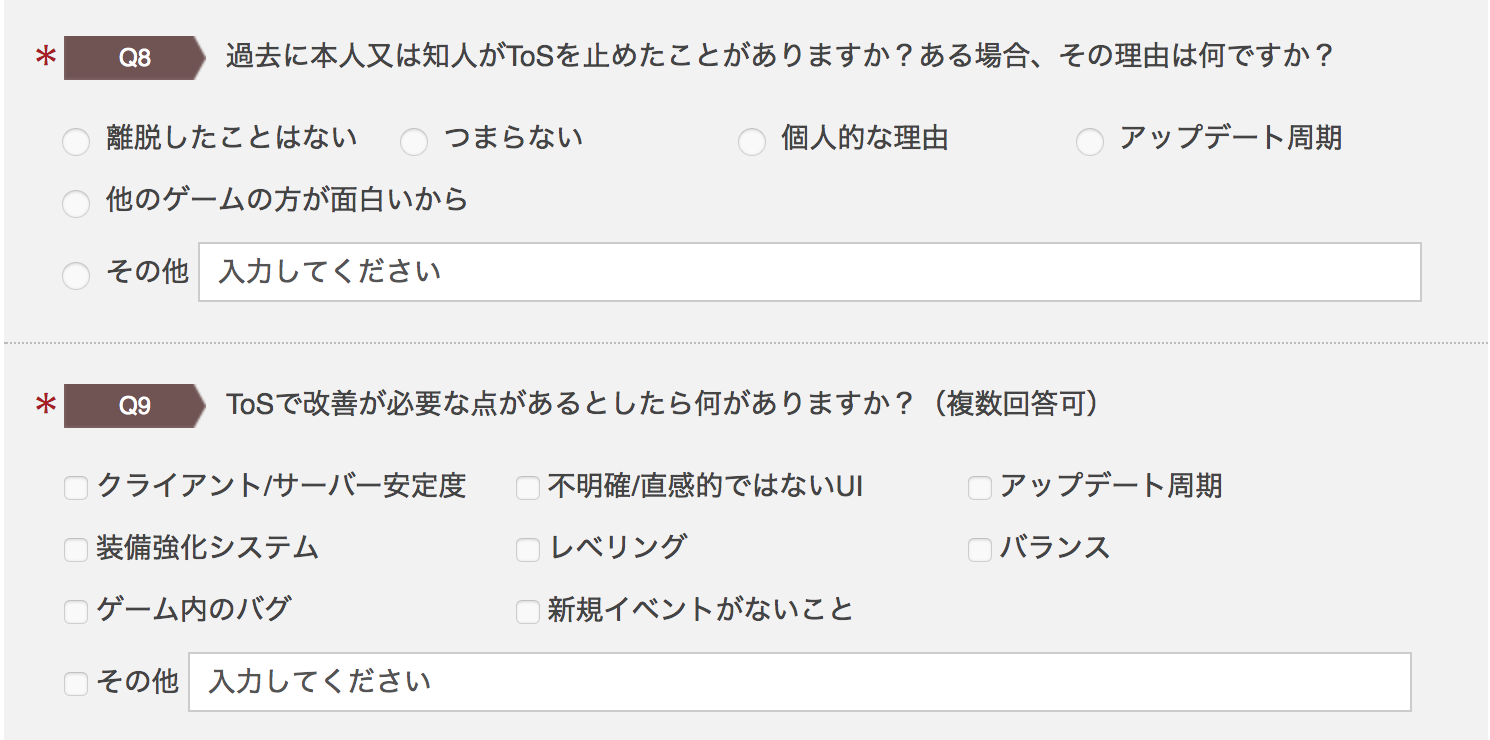1490x740 pixels.
Task: Check the ゲーム内のバグ checkbox
Action: click(76, 612)
